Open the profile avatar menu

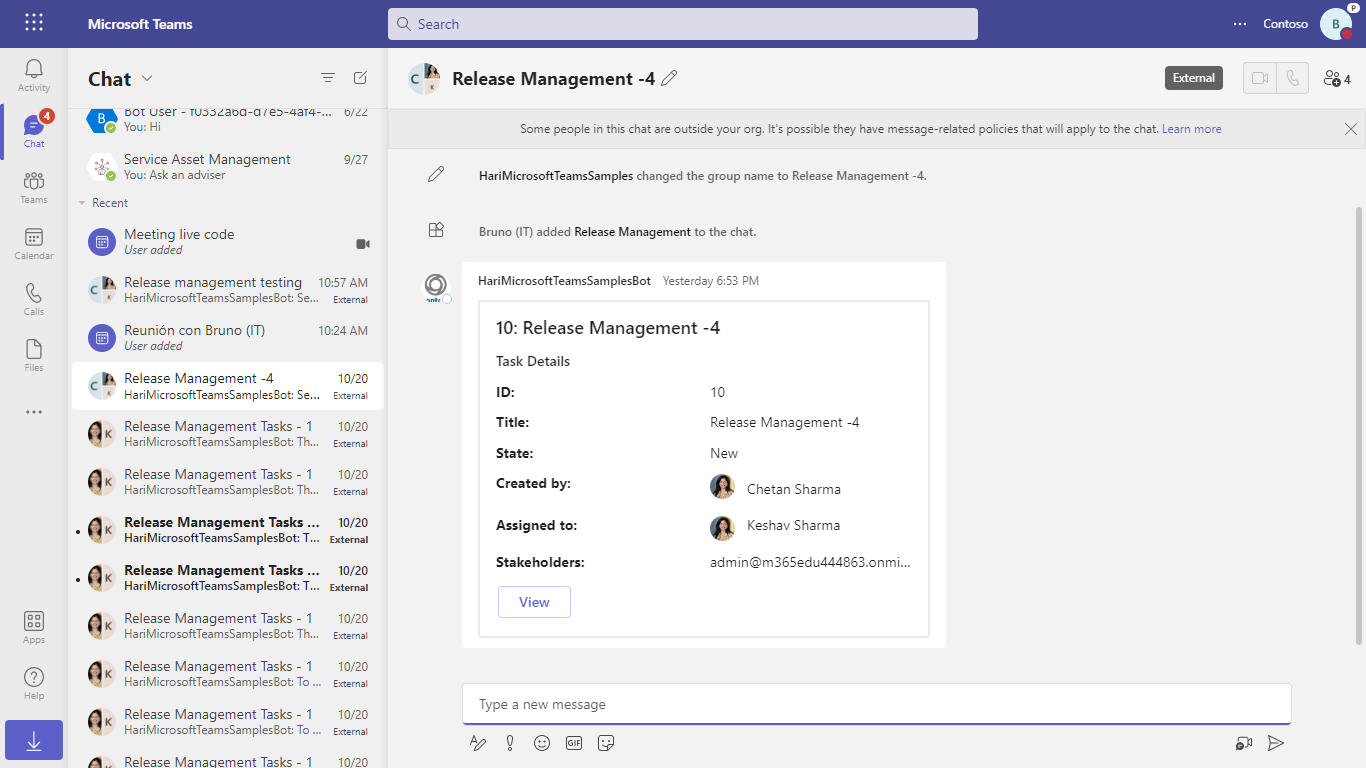click(1336, 24)
